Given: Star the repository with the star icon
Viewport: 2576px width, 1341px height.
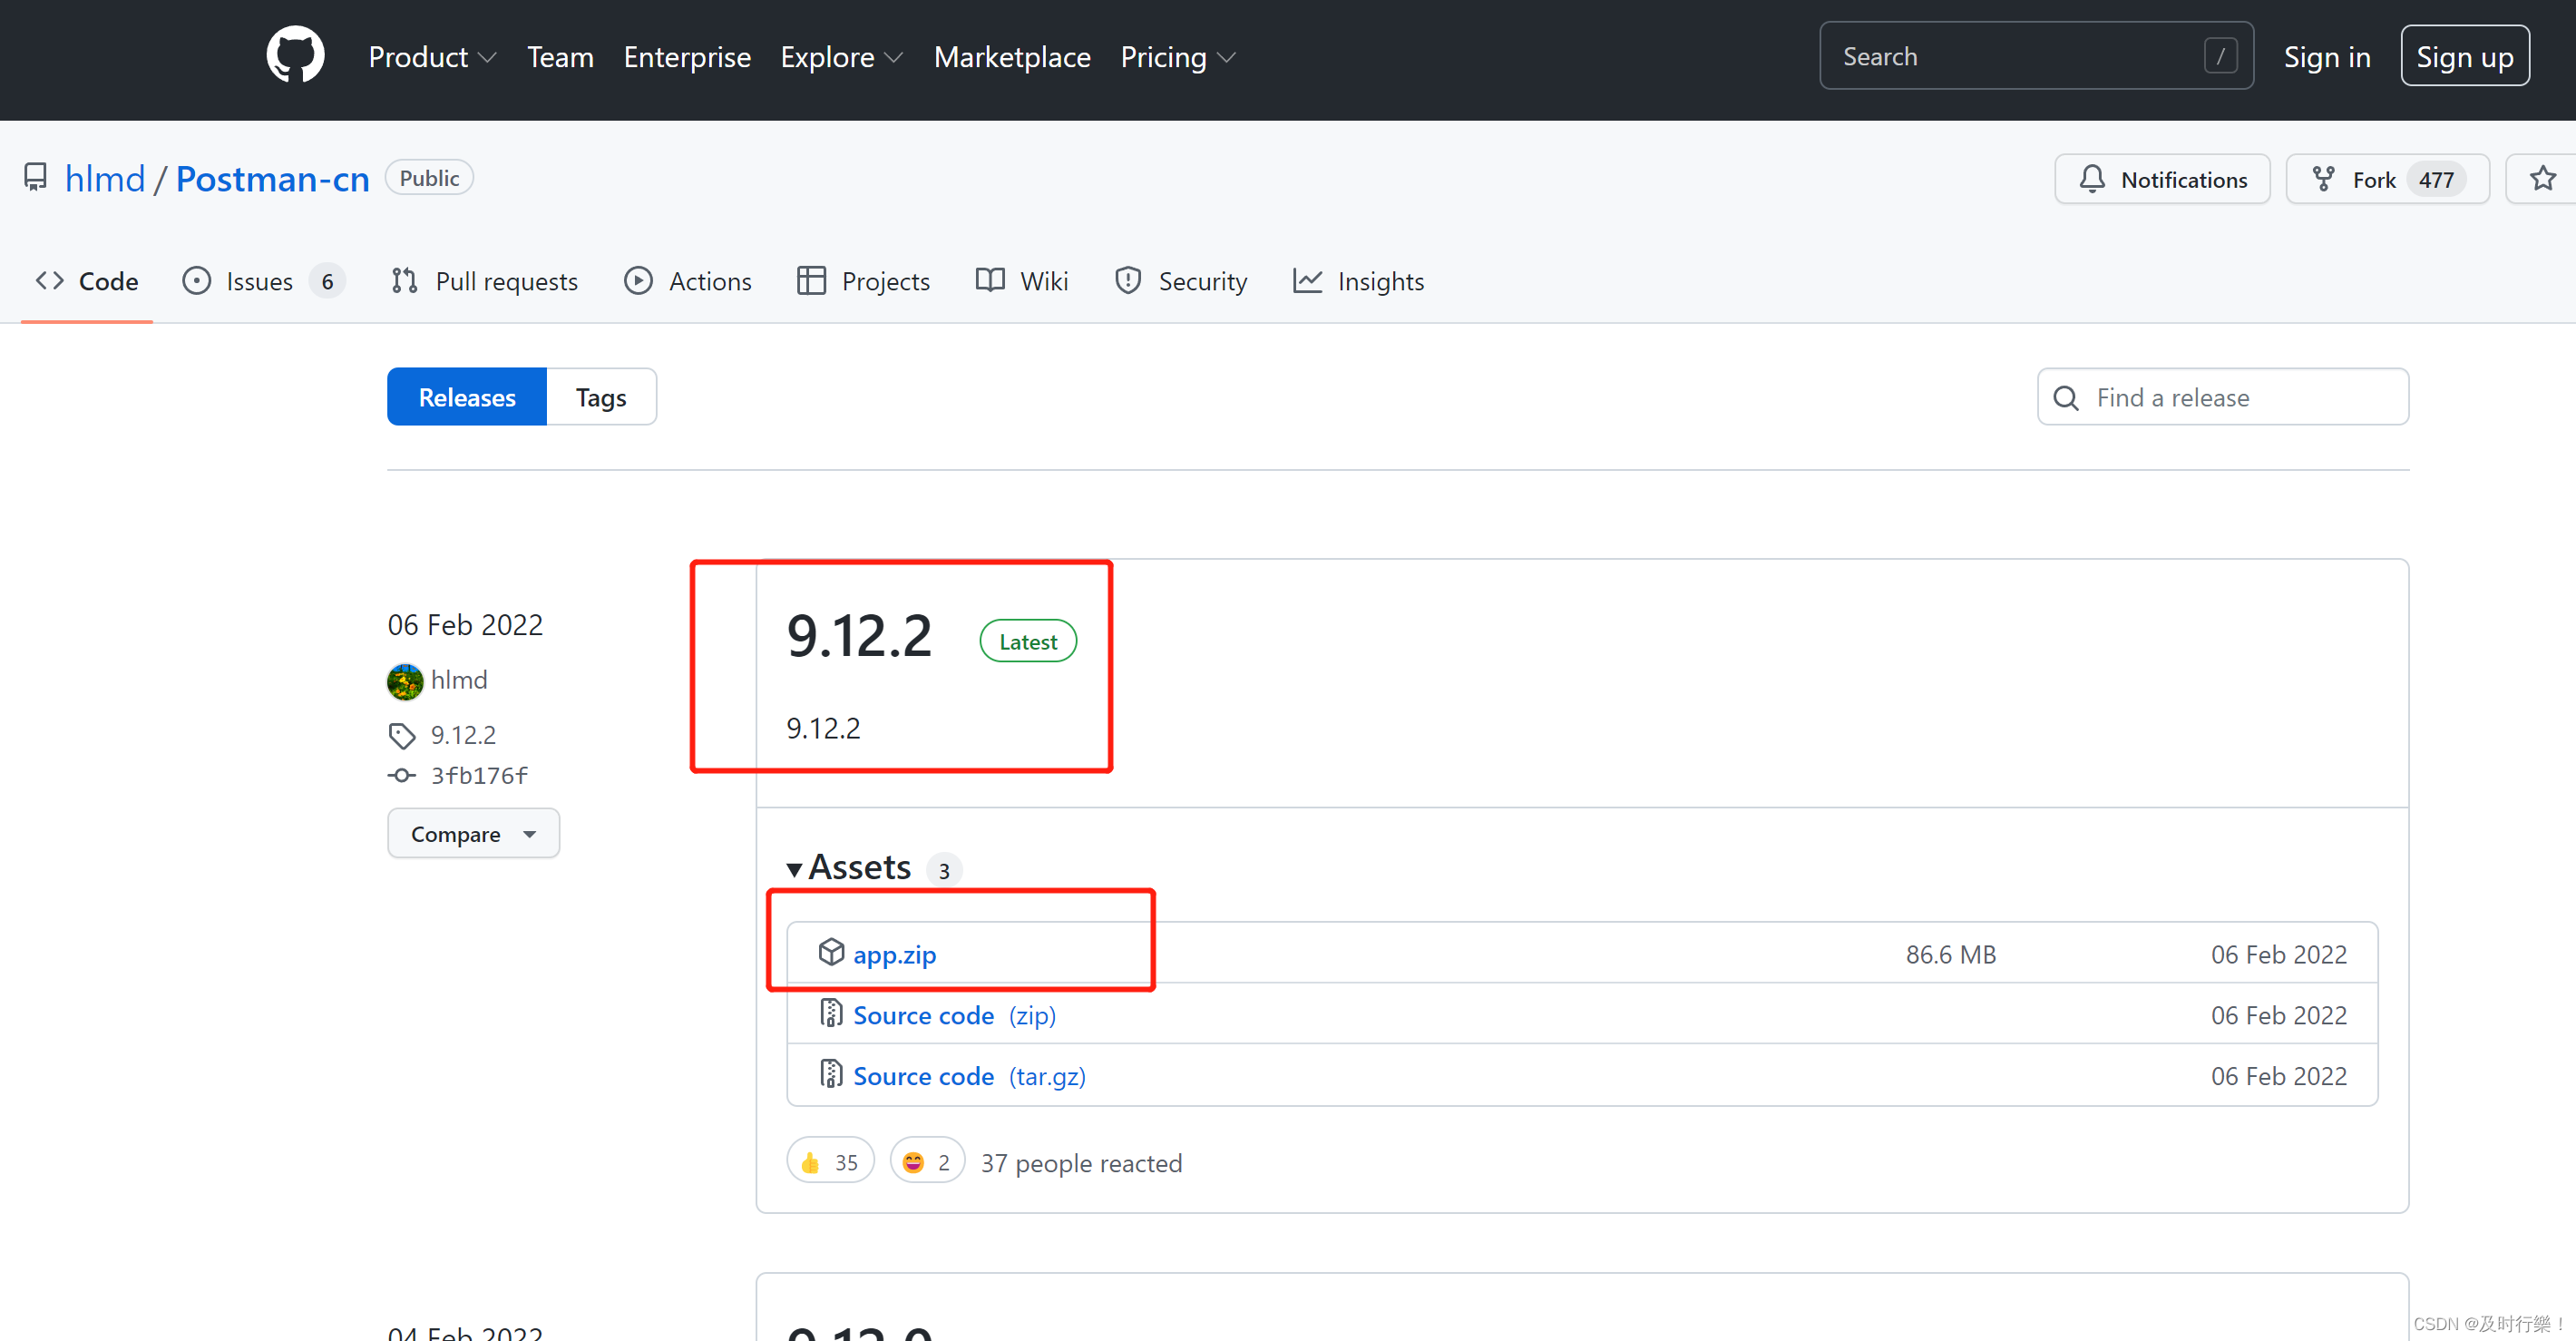Looking at the screenshot, I should tap(2542, 179).
